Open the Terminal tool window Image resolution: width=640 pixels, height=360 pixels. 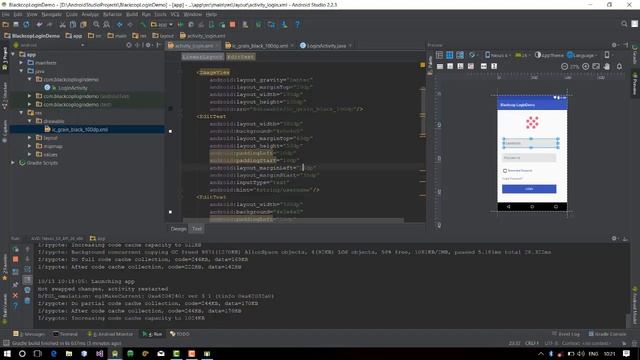pos(65,334)
